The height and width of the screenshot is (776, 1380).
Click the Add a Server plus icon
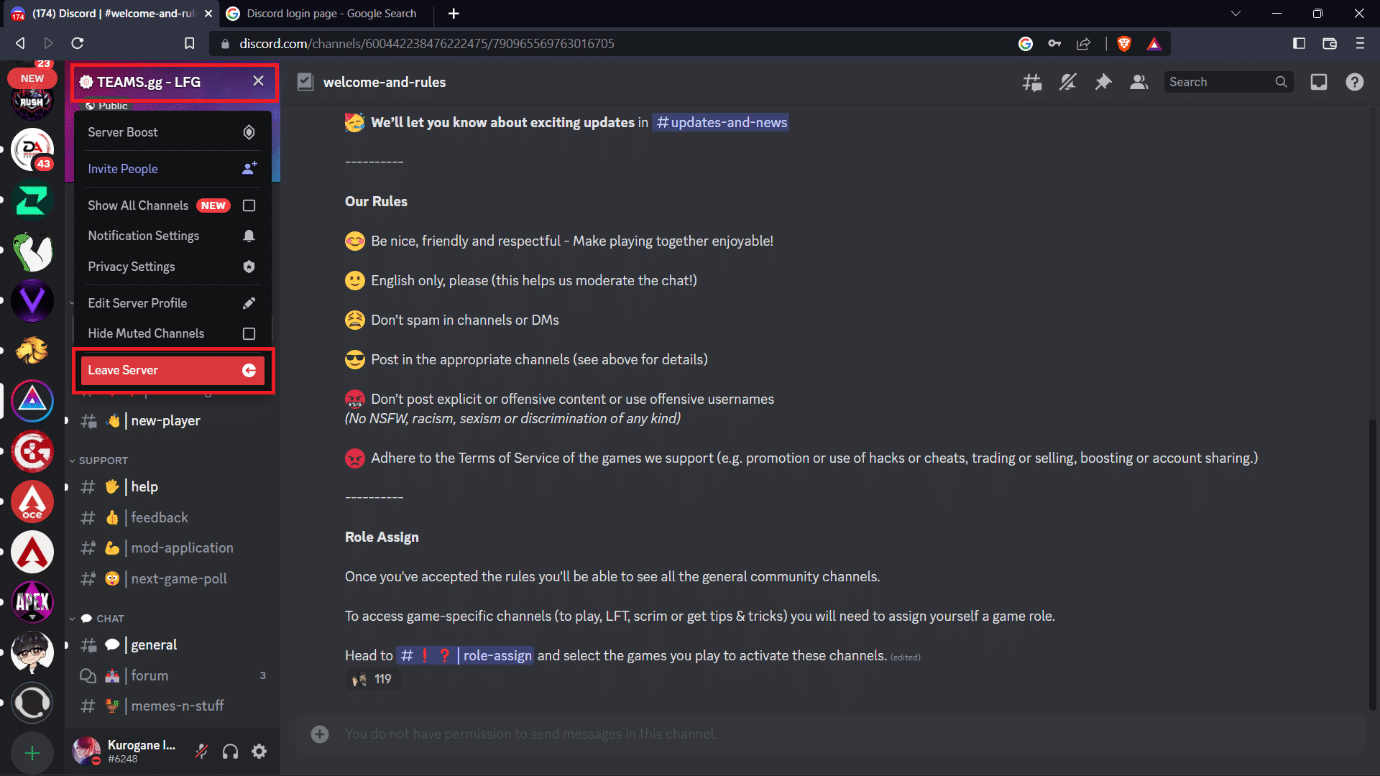pyautogui.click(x=32, y=753)
